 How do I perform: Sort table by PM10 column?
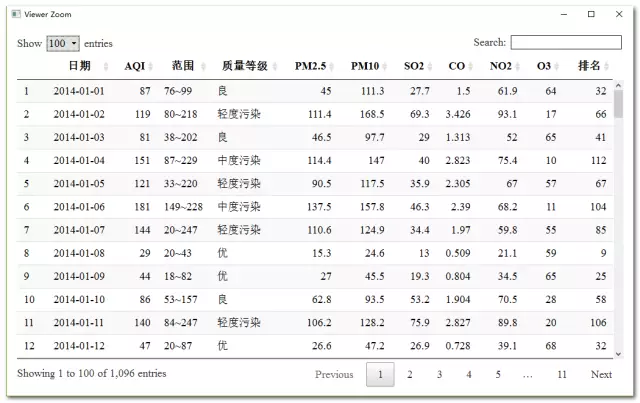[365, 66]
